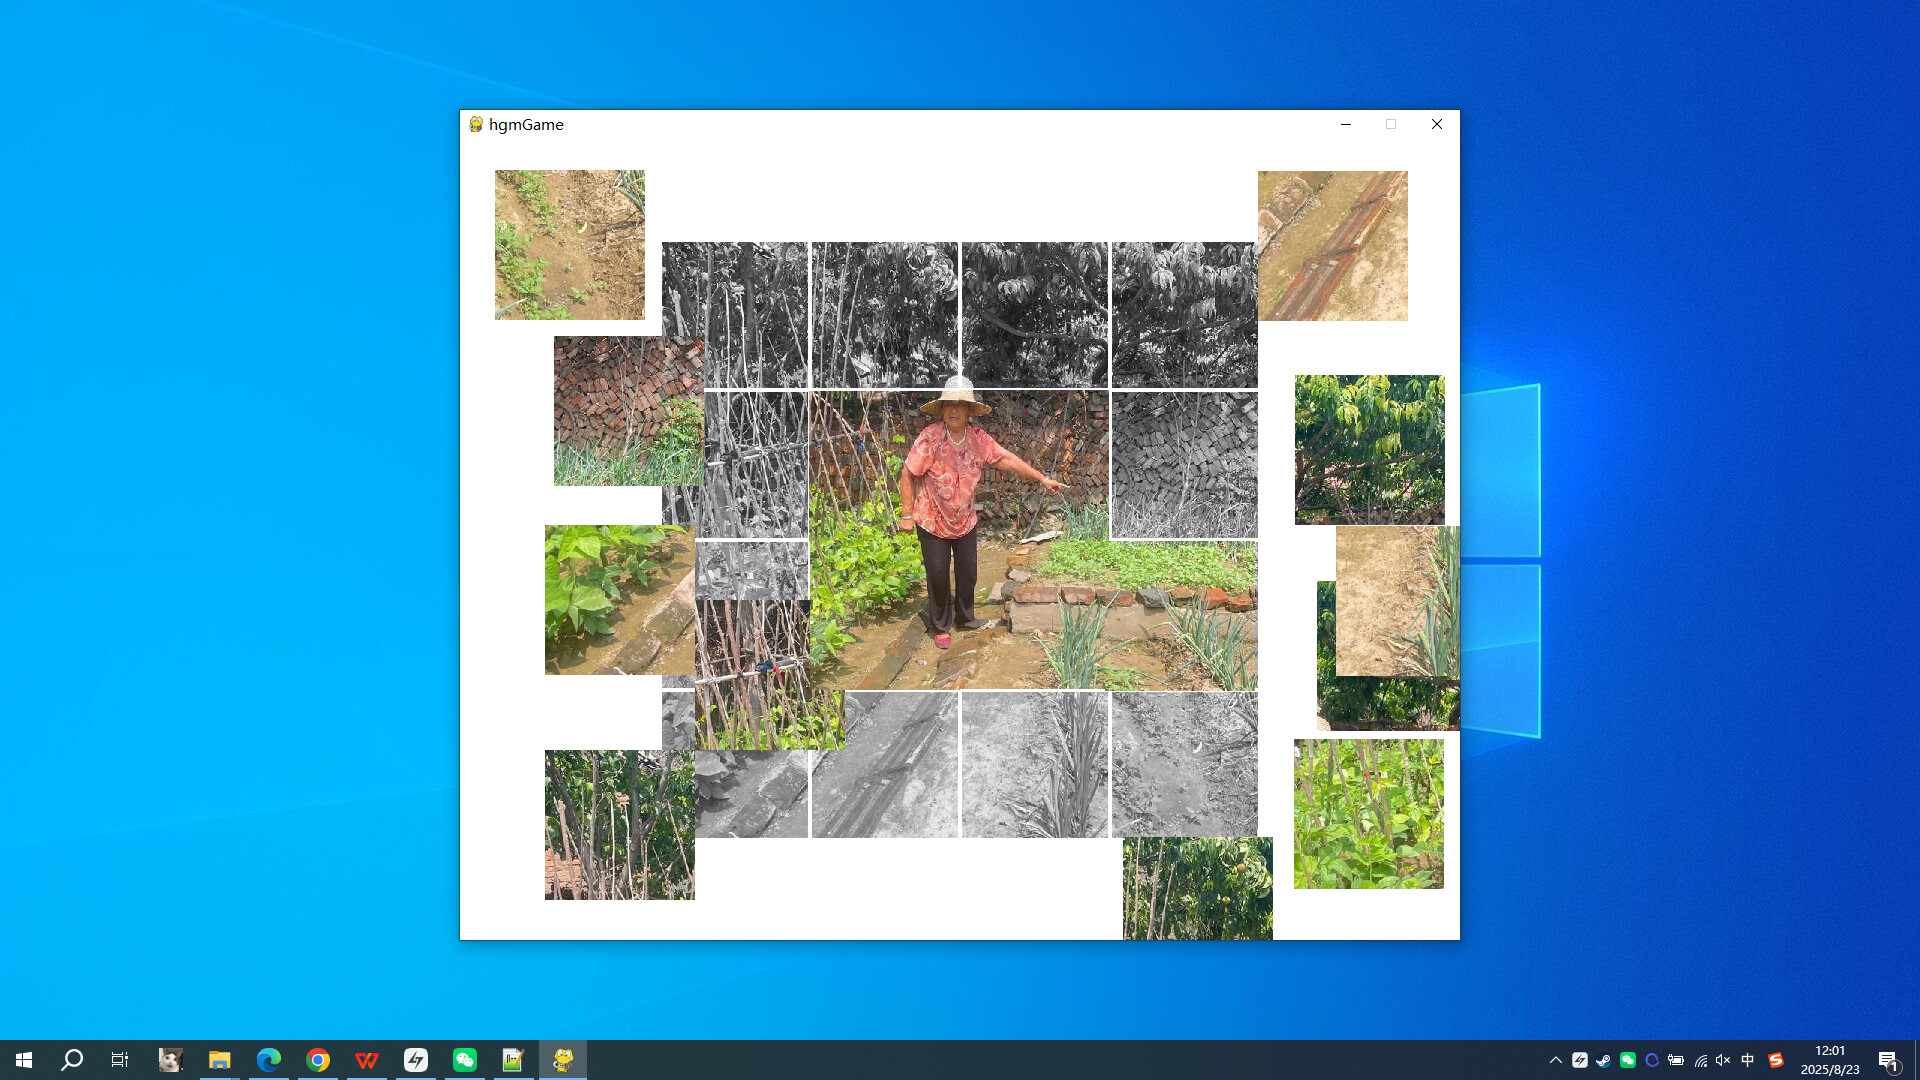Pick the peach tree puzzle piece
Screen dimensions: 1920x1080
coord(1369,449)
